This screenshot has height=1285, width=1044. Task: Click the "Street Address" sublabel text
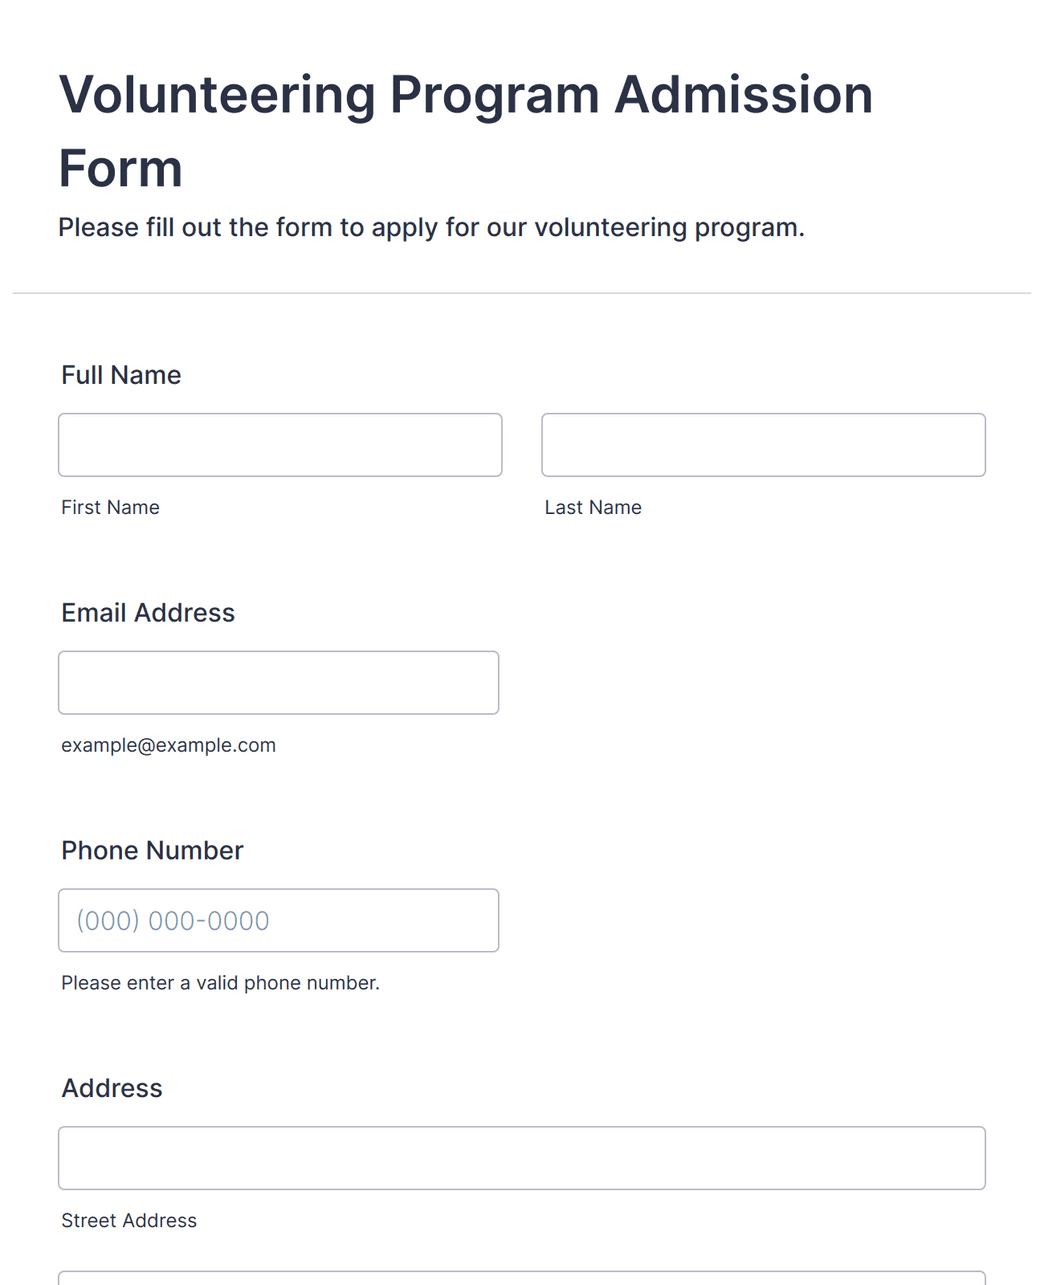(129, 1220)
